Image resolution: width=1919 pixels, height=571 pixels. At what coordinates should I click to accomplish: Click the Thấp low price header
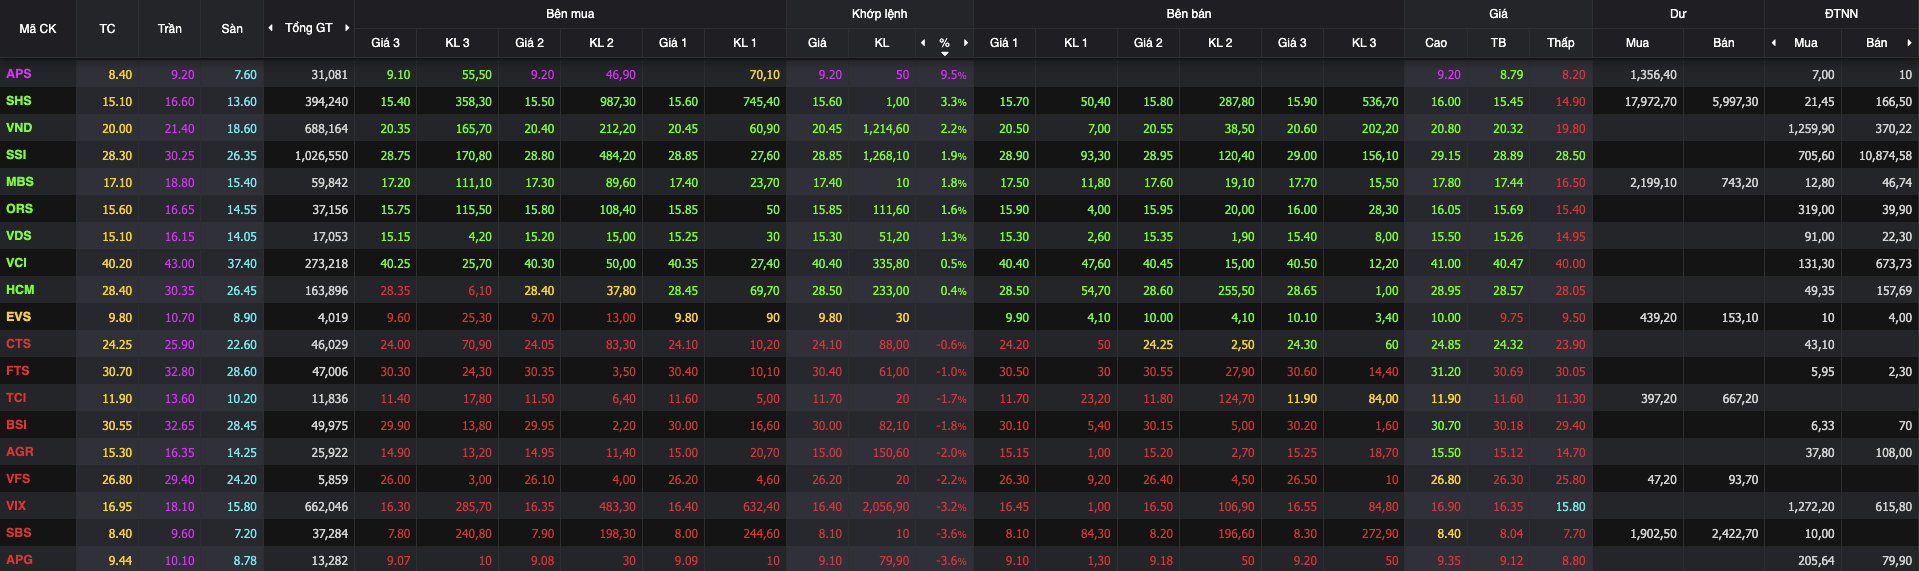point(1560,43)
